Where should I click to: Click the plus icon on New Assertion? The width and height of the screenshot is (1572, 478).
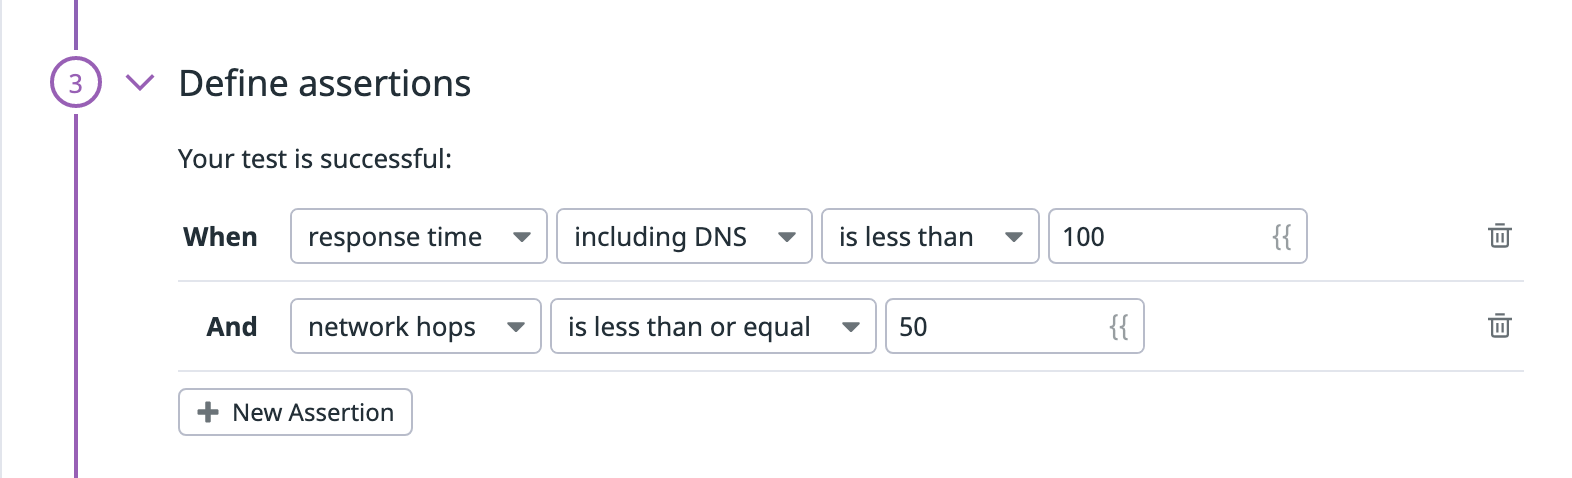coord(208,412)
